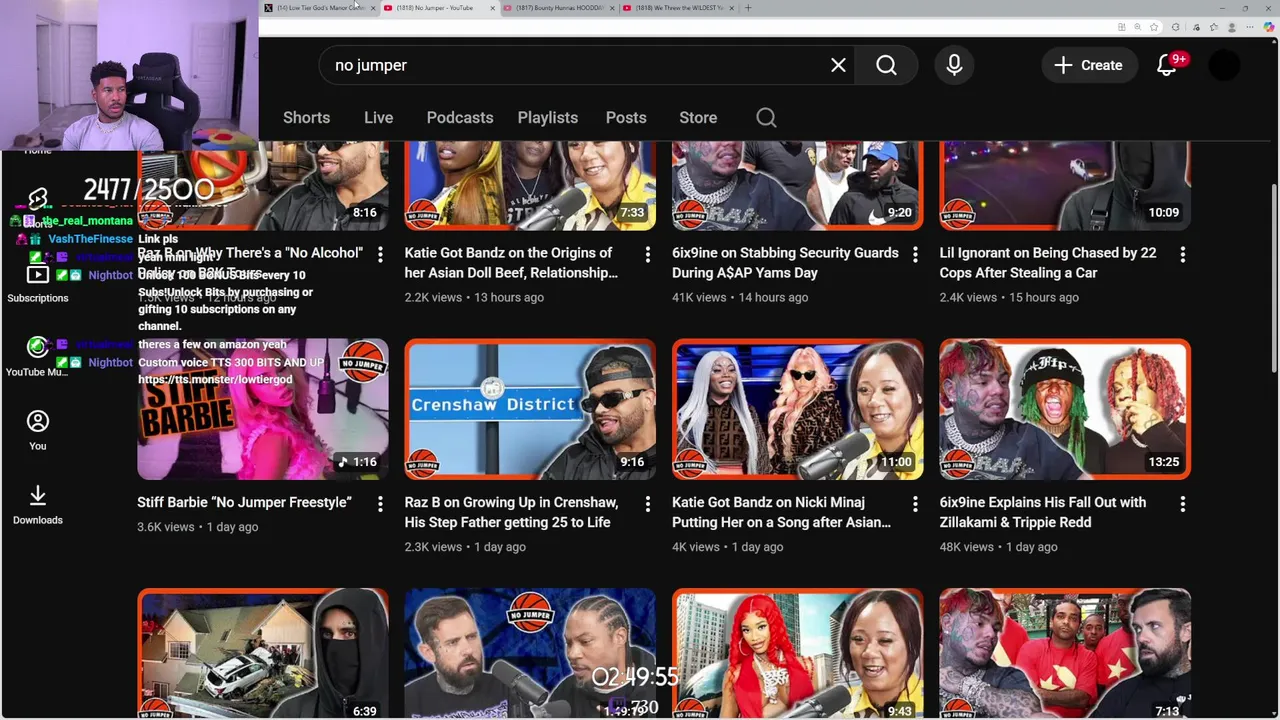1280x720 pixels.
Task: Switch to the Podcasts tab
Action: tap(460, 118)
